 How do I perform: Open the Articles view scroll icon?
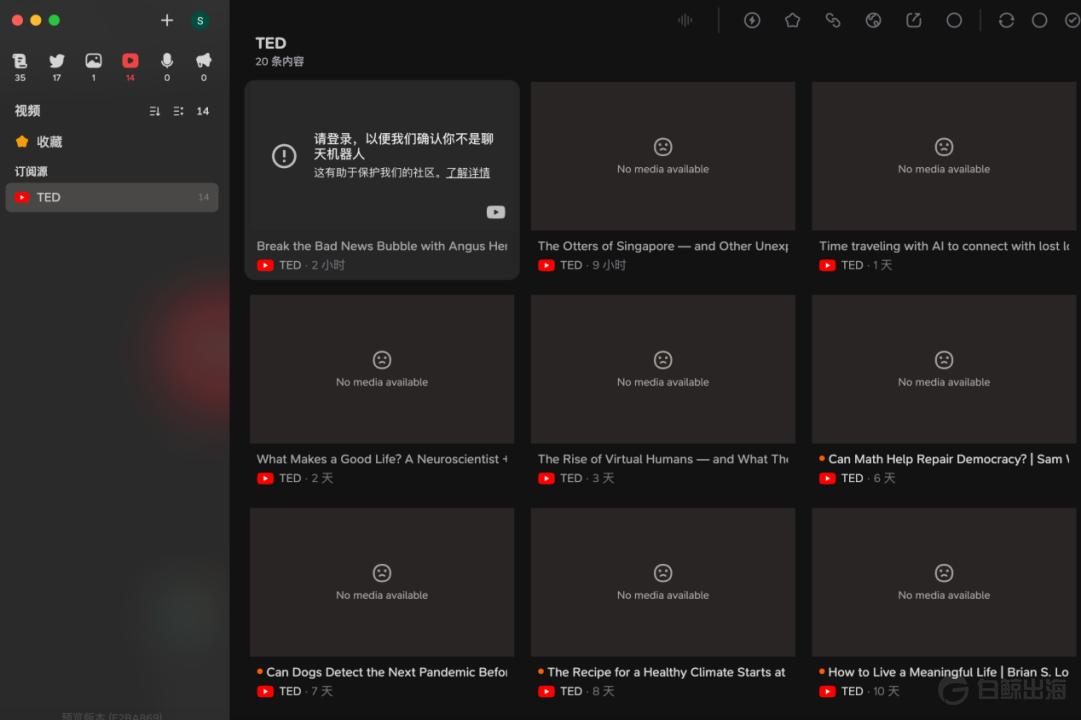[x=20, y=61]
